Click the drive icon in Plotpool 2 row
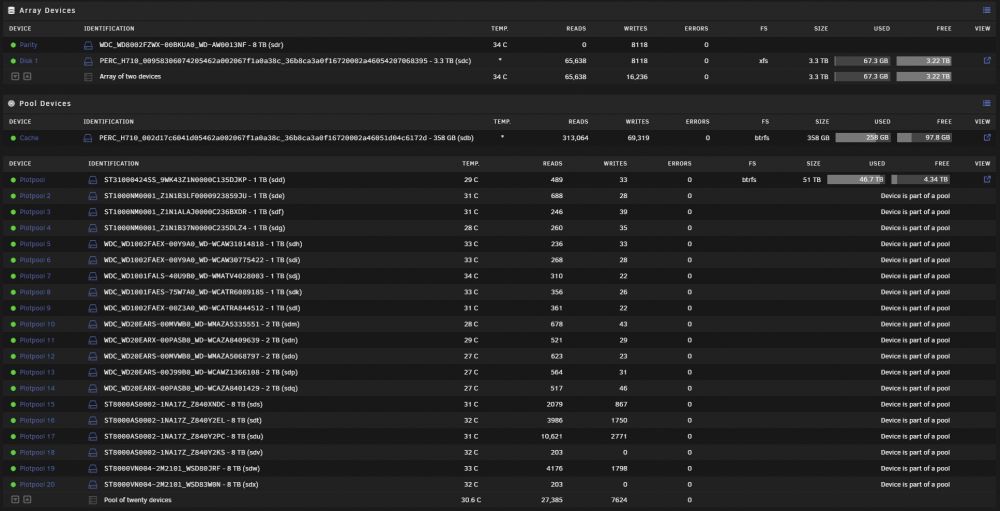 coord(92,196)
